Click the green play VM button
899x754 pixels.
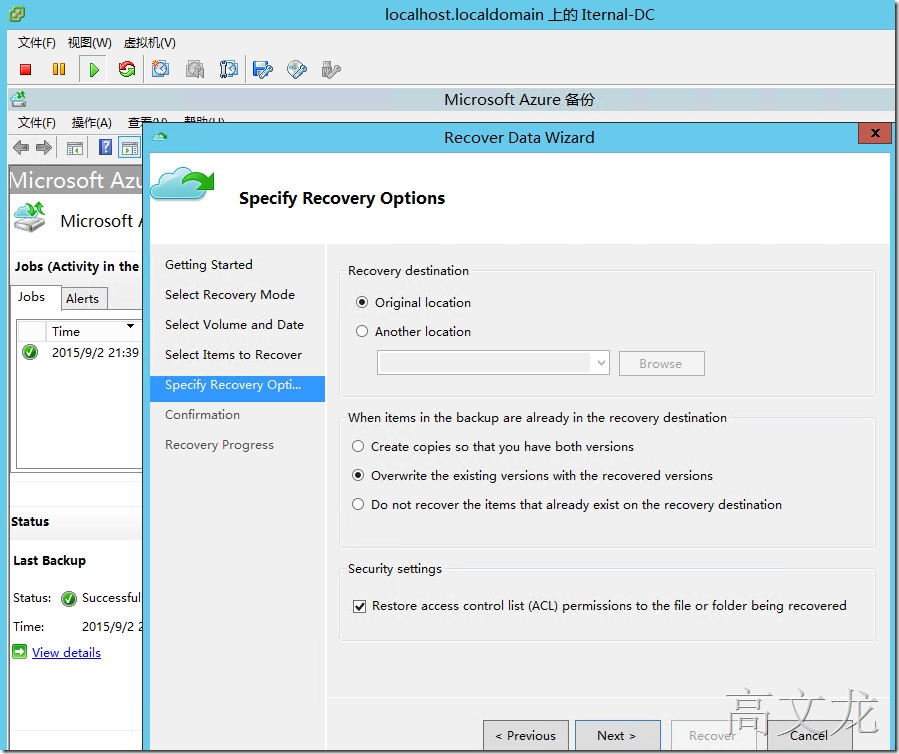(x=94, y=70)
